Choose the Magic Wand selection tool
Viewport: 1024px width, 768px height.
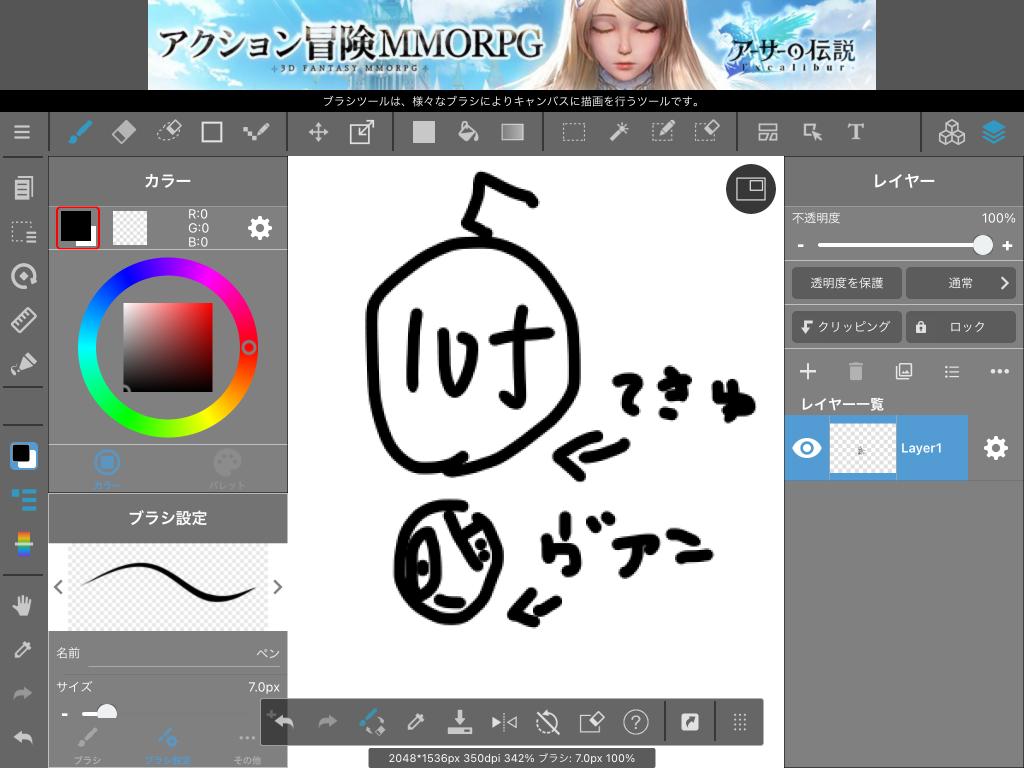pos(618,132)
